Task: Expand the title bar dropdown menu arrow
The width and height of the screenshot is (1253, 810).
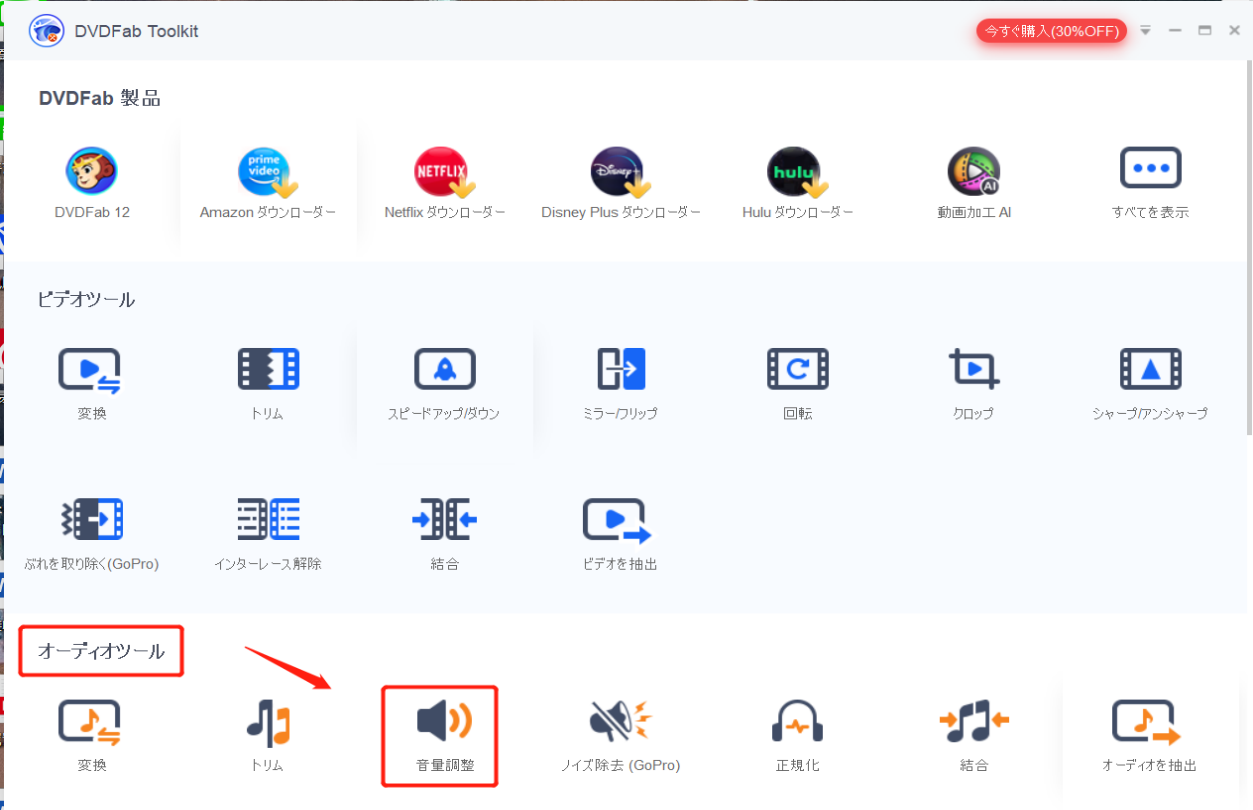Action: pyautogui.click(x=1146, y=31)
